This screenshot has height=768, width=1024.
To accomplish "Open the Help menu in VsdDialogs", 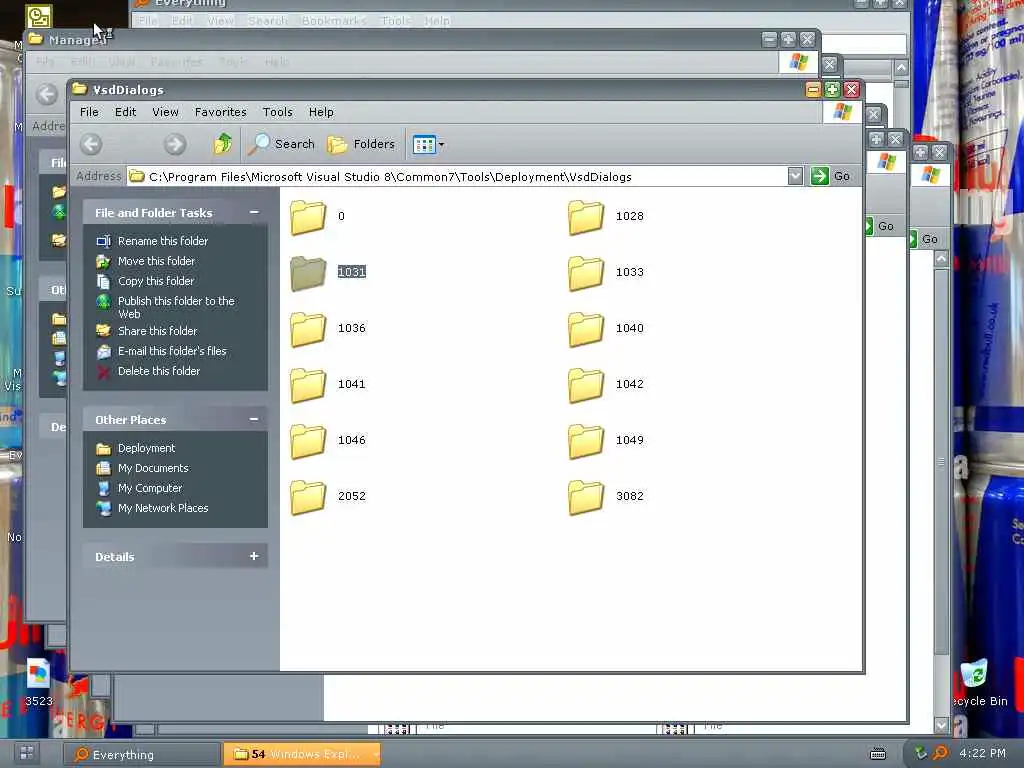I will pos(321,112).
